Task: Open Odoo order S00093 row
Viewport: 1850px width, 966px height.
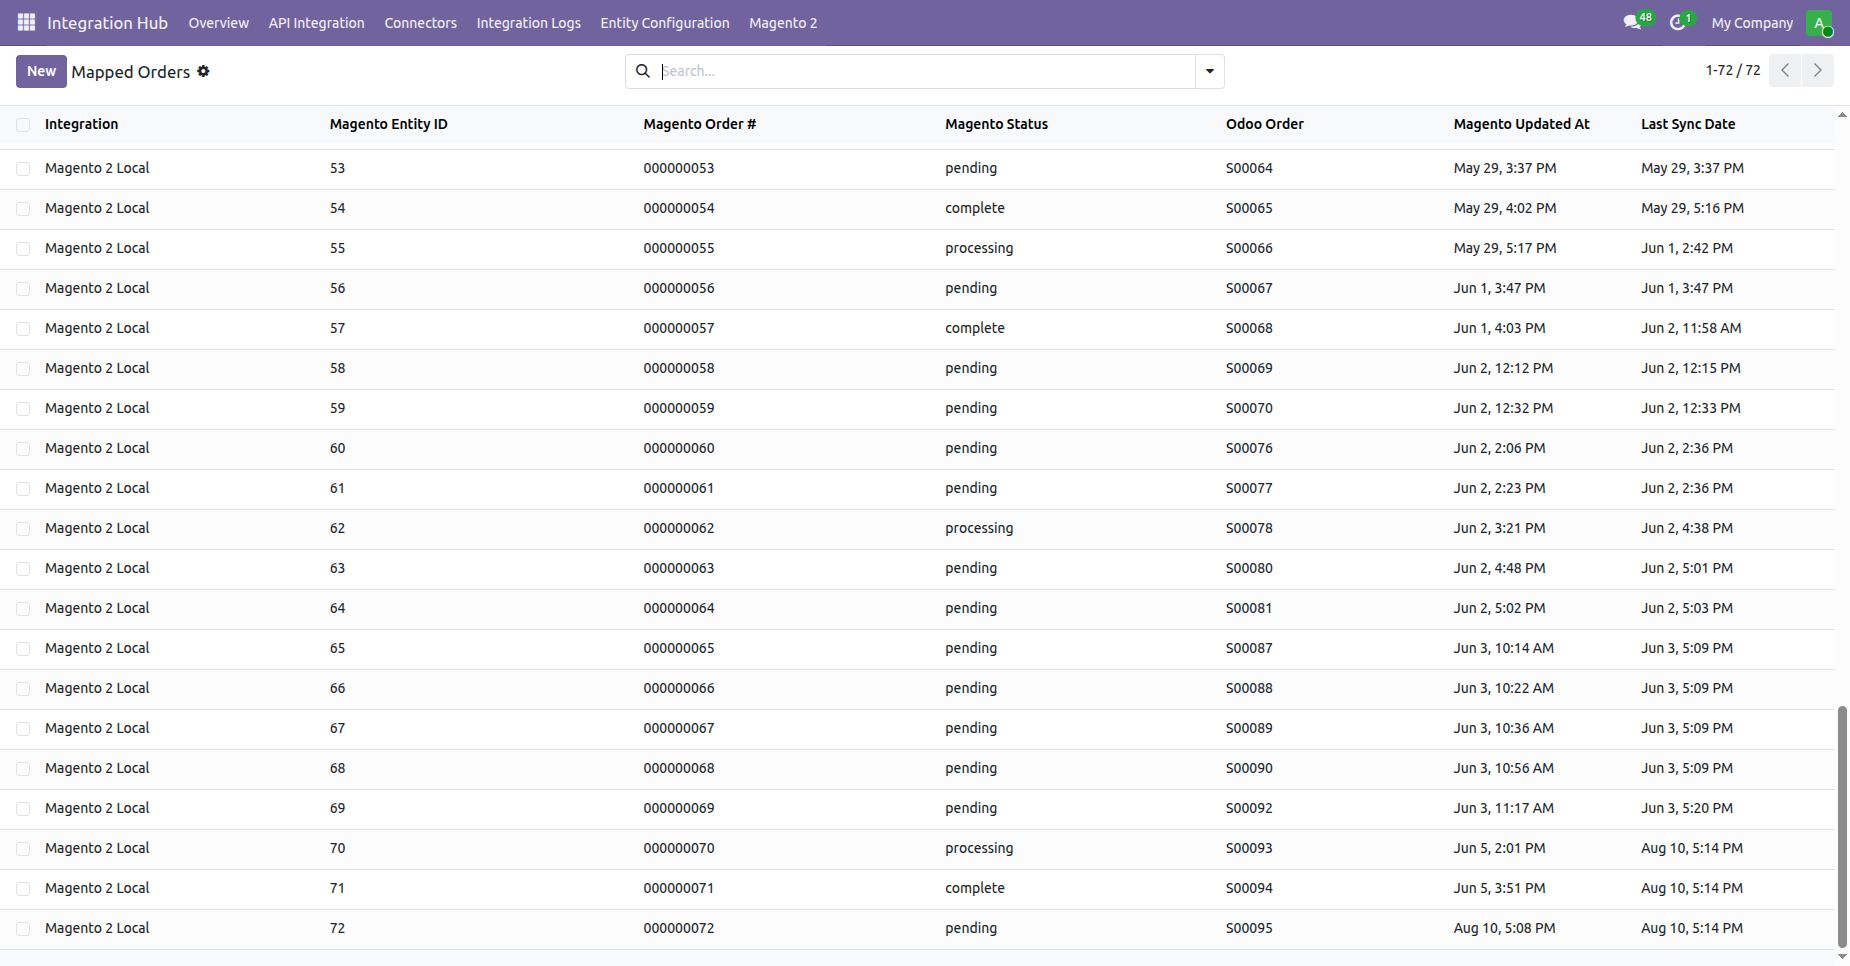Action: click(x=1249, y=848)
